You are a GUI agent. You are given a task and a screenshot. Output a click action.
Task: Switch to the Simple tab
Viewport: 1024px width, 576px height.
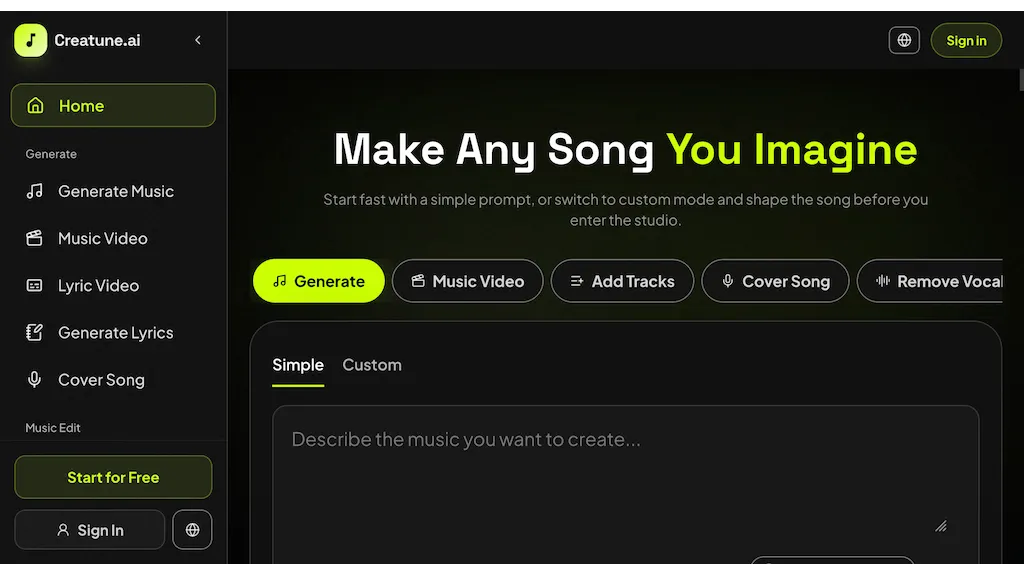[x=298, y=365]
